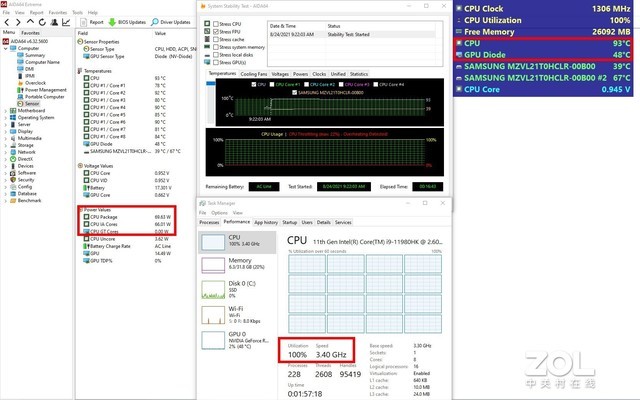Collapse the Computer tree node
Viewport: 640px width, 400px height.
[x=5, y=48]
